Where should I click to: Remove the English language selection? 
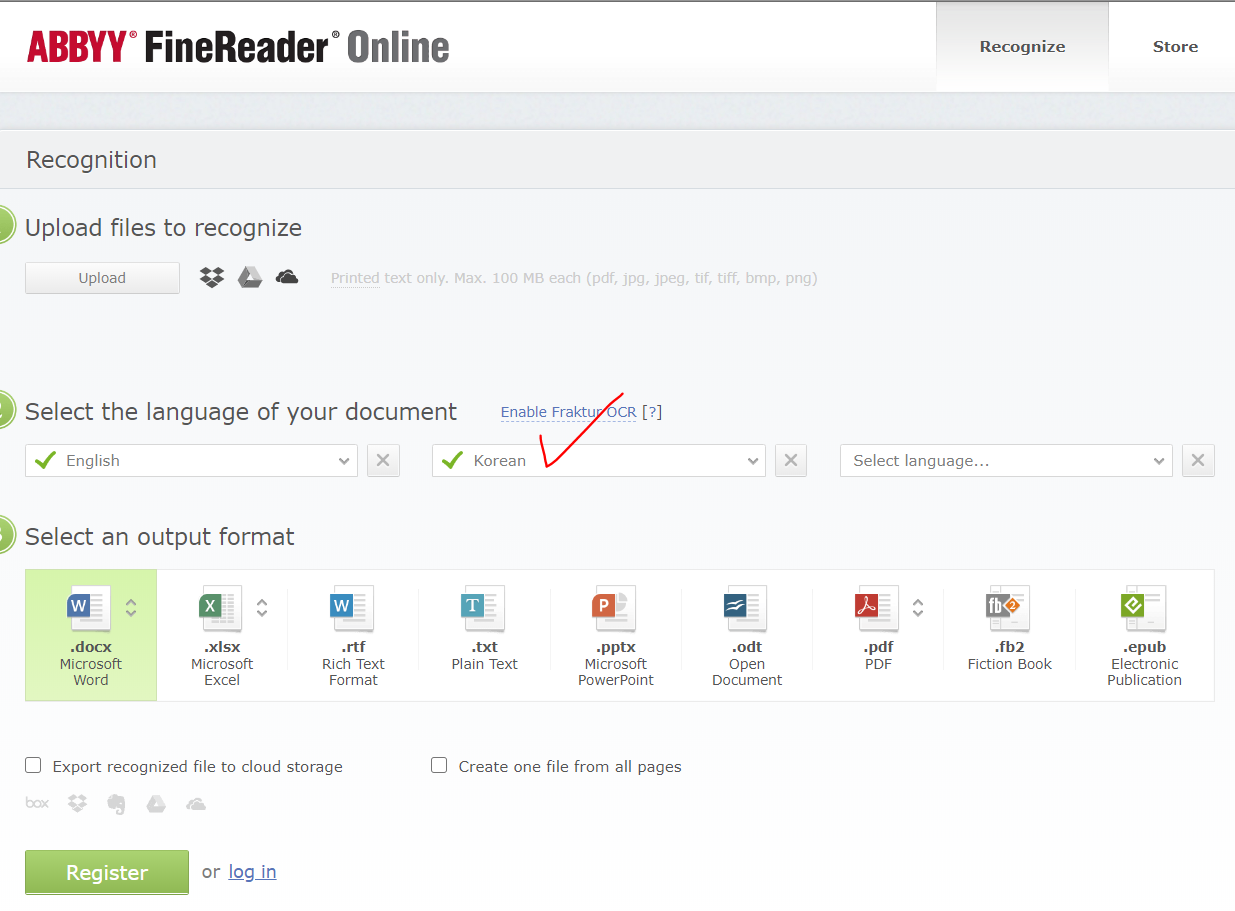(x=383, y=461)
